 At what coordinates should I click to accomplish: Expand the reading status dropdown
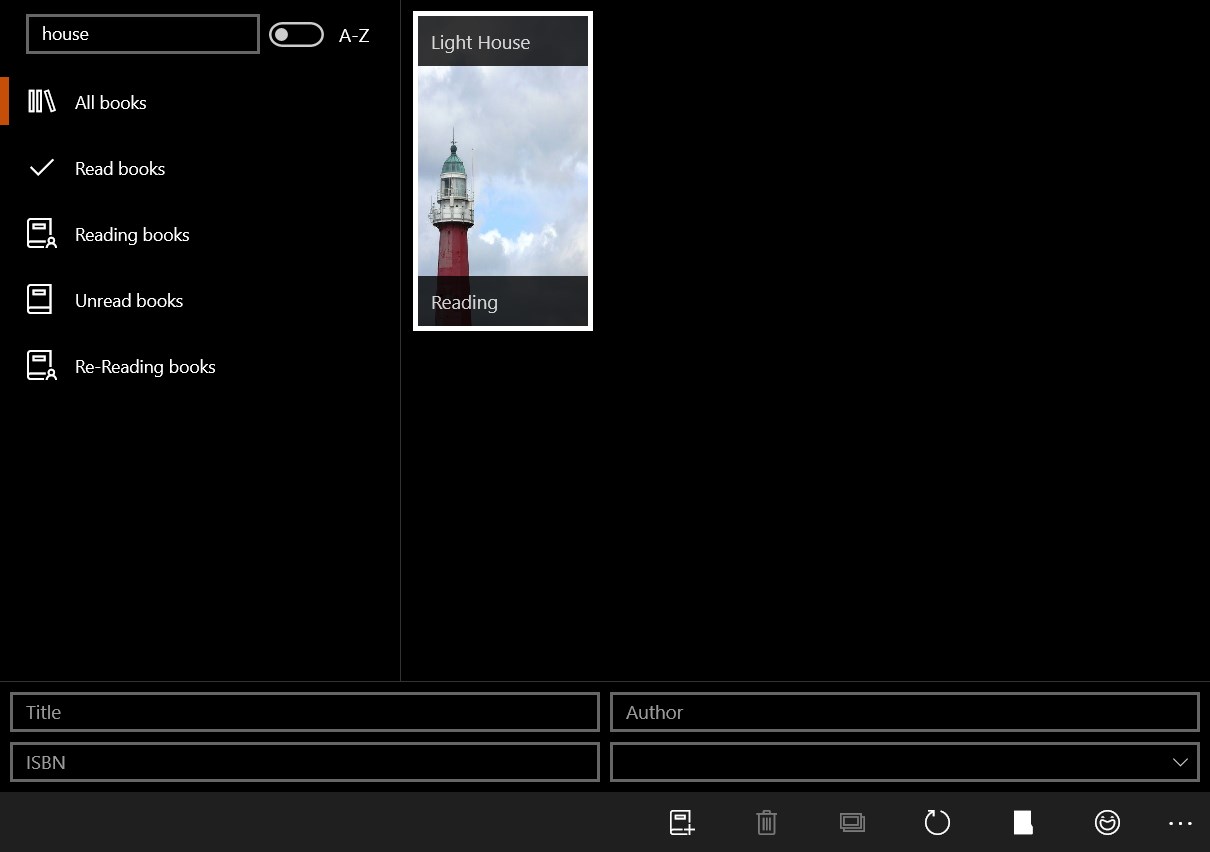pos(905,762)
